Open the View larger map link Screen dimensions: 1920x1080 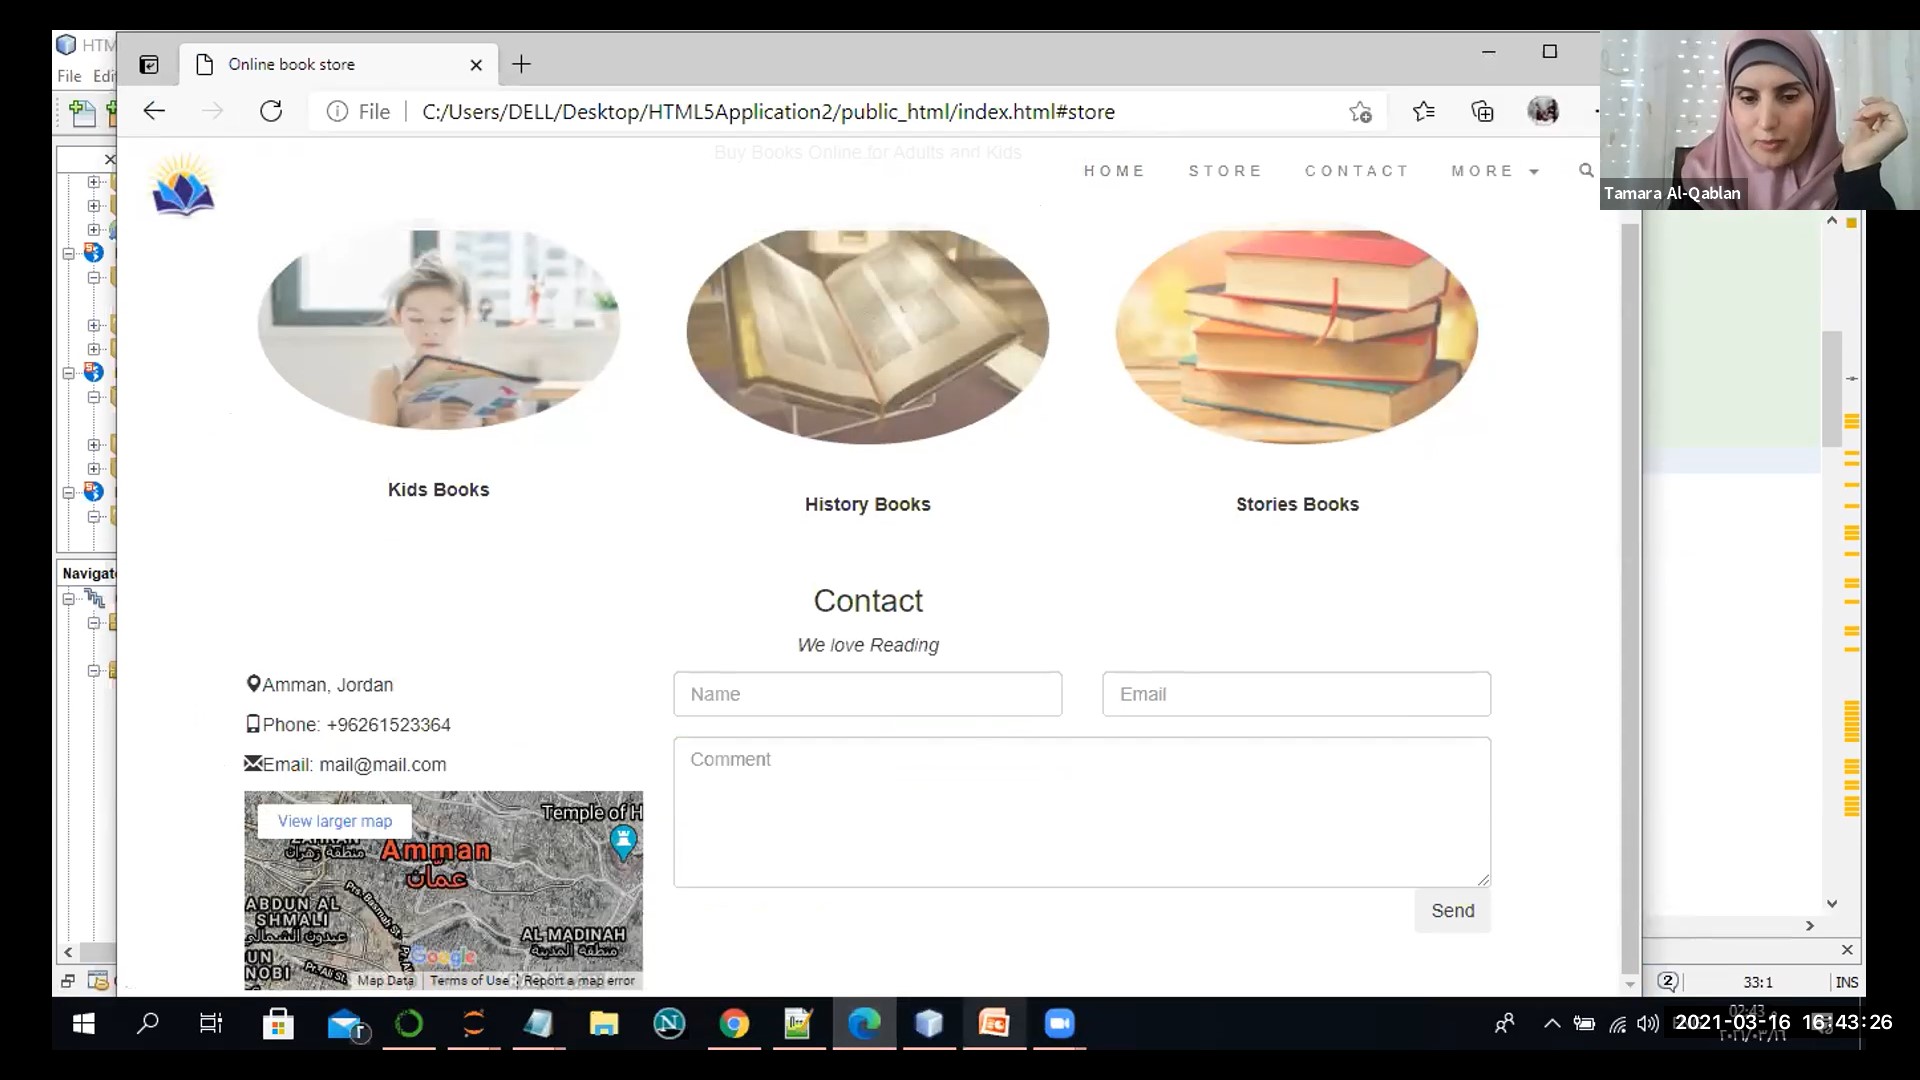[335, 821]
